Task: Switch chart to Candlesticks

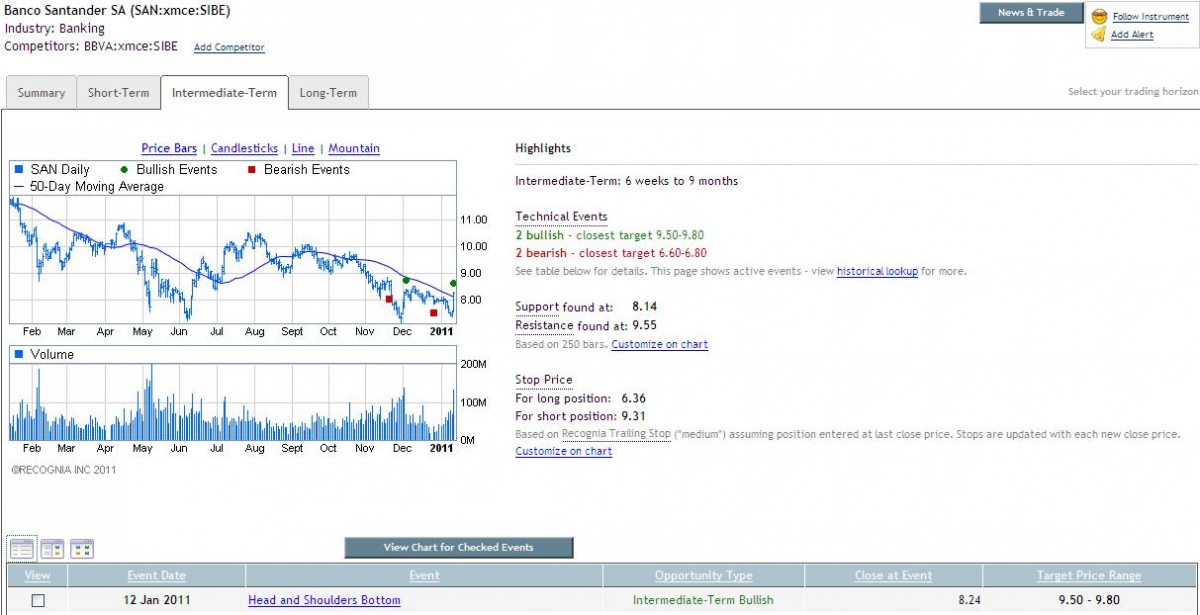Action: [x=244, y=148]
